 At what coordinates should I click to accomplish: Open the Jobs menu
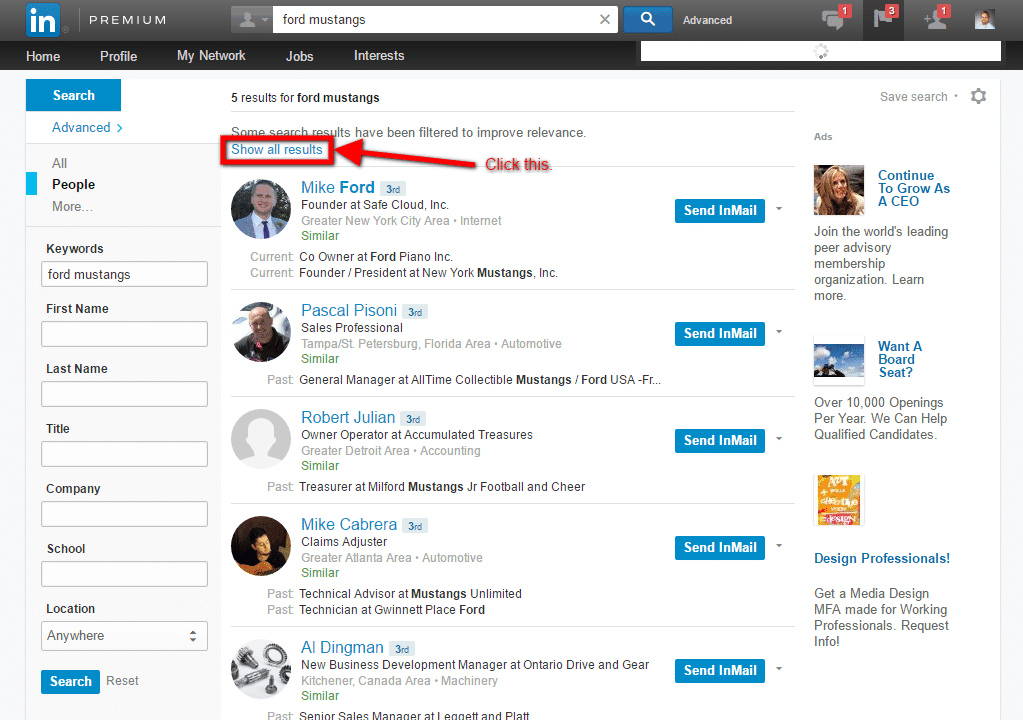pyautogui.click(x=300, y=56)
